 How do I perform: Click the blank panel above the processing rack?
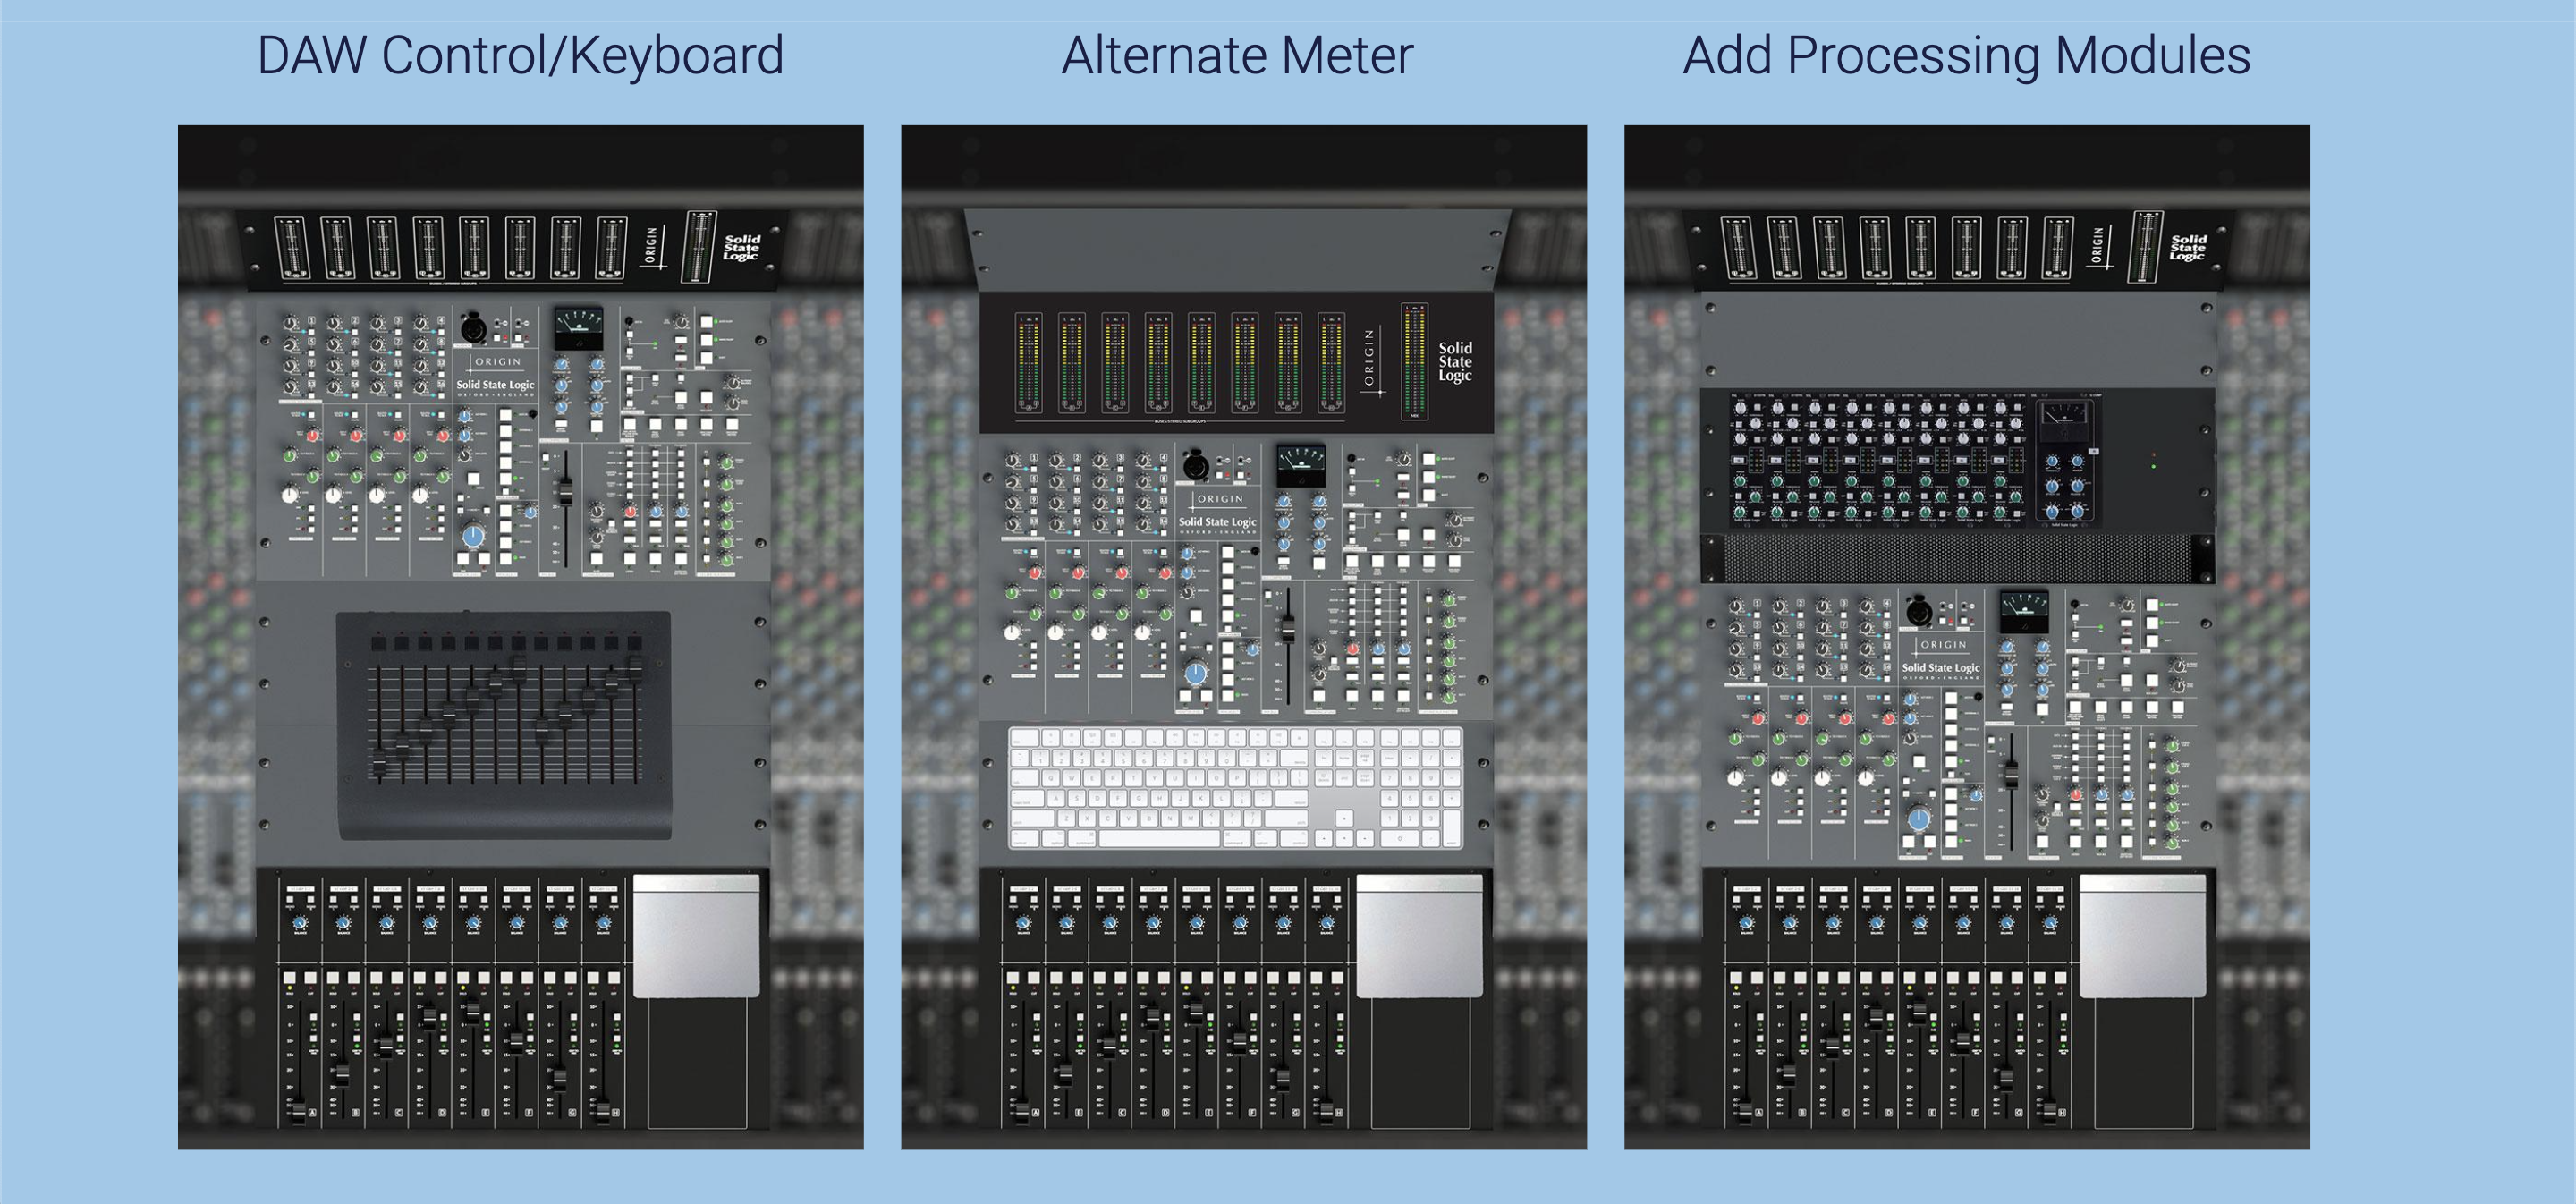tap(1957, 340)
